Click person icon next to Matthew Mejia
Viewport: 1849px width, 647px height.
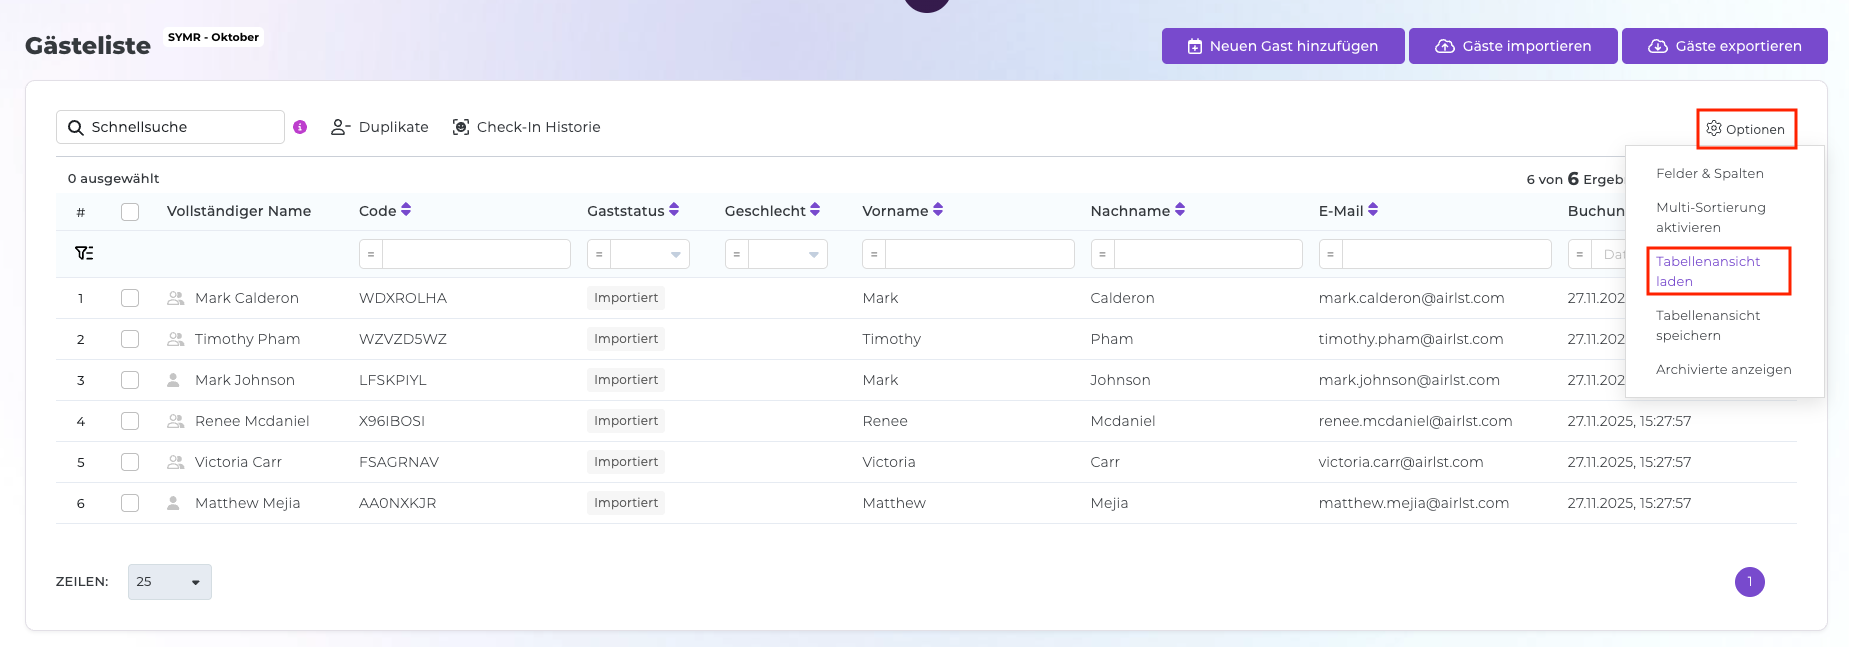click(173, 503)
